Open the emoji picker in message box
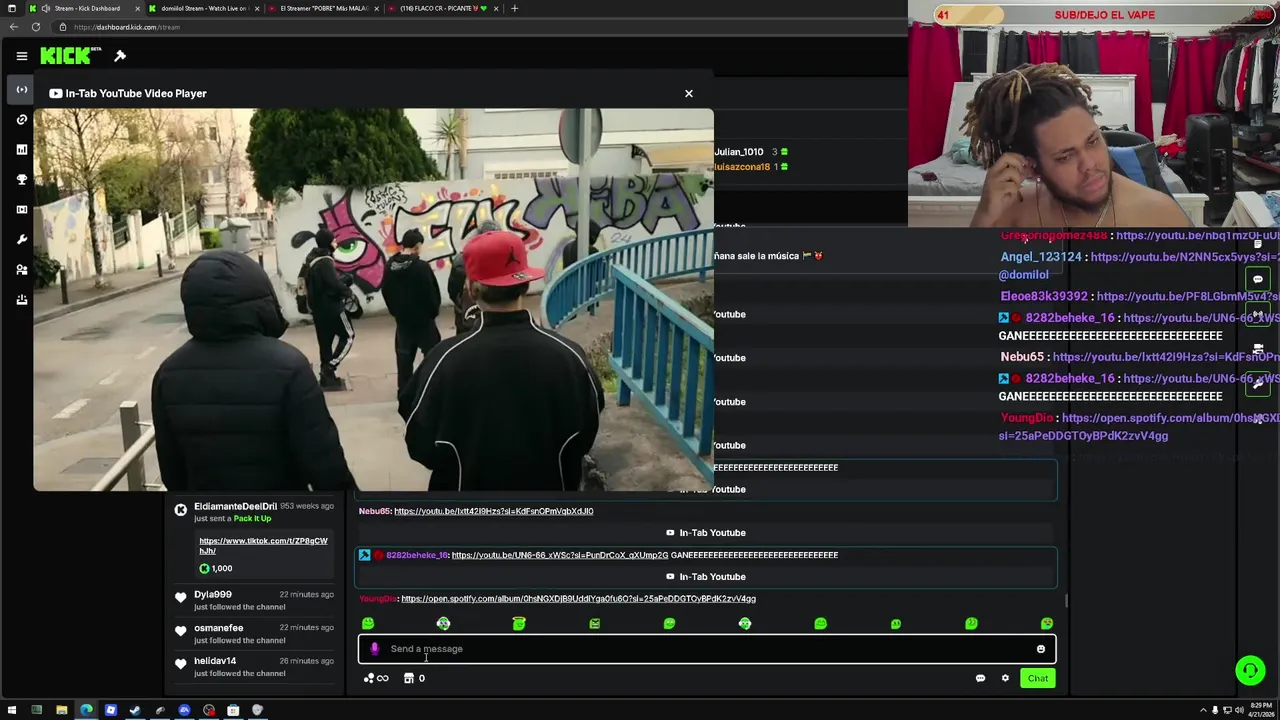The image size is (1280, 720). 1040,649
